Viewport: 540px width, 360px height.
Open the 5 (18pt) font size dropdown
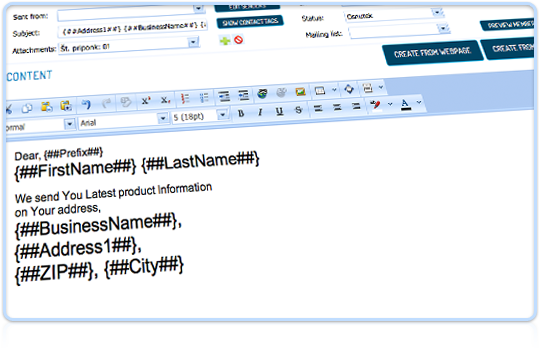pyautogui.click(x=223, y=114)
